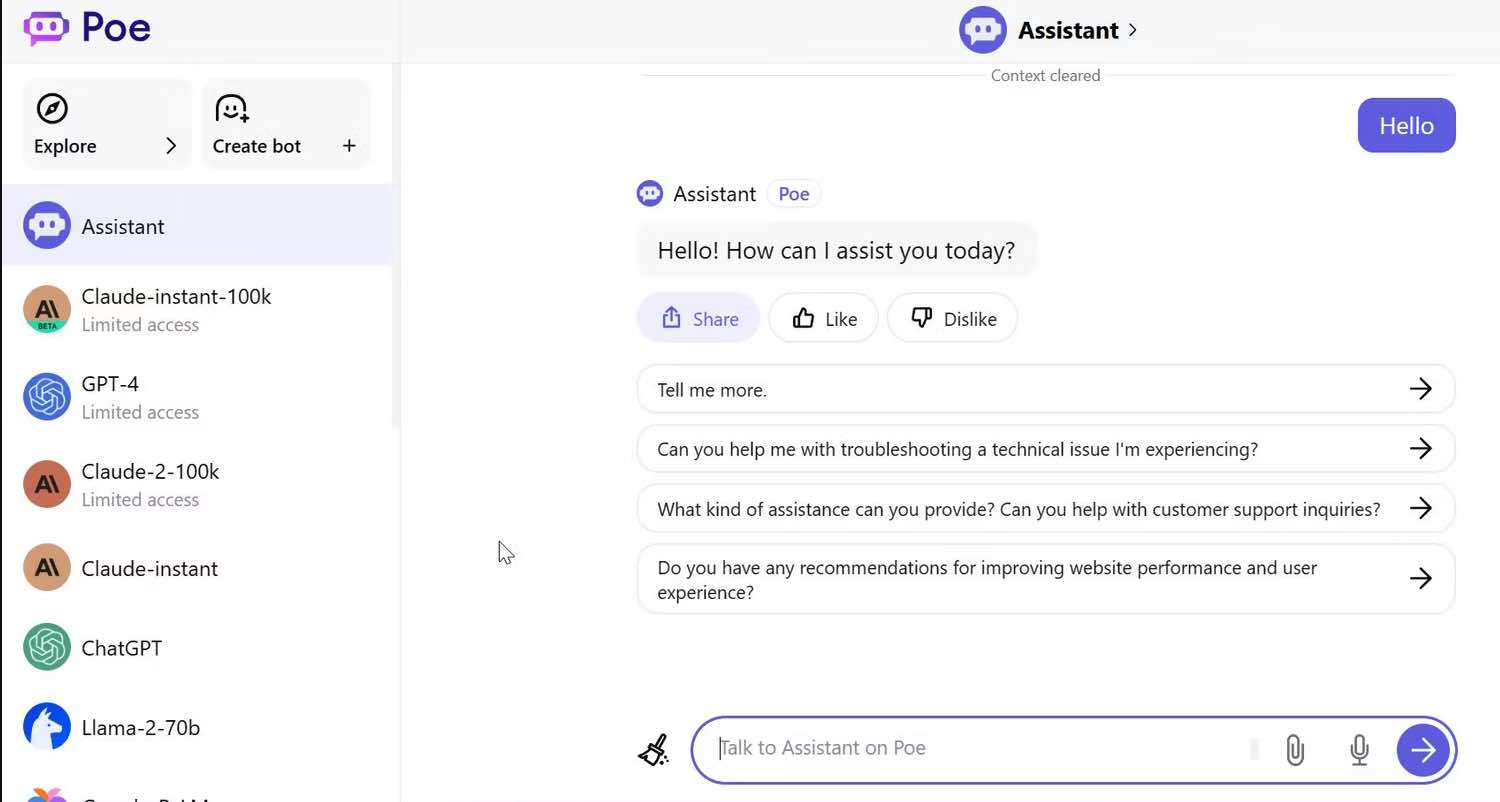
Task: Click the plus sign on Create bot
Action: 349,146
